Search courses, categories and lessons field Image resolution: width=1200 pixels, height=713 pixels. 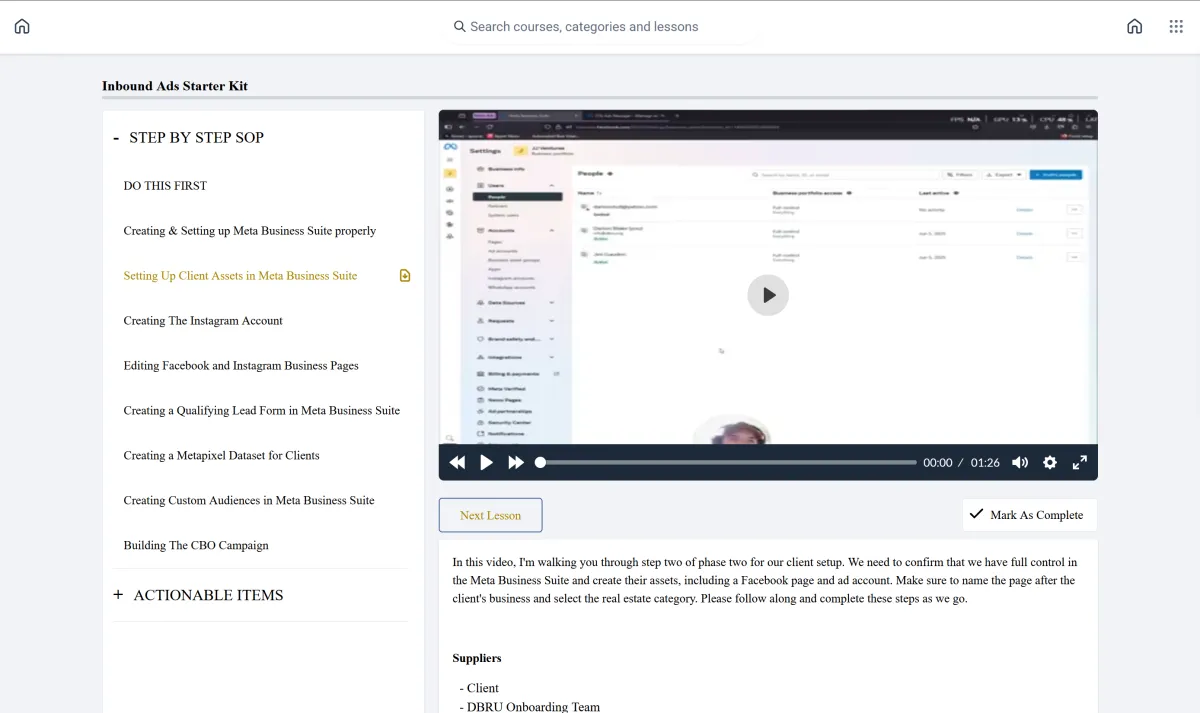[x=600, y=27]
